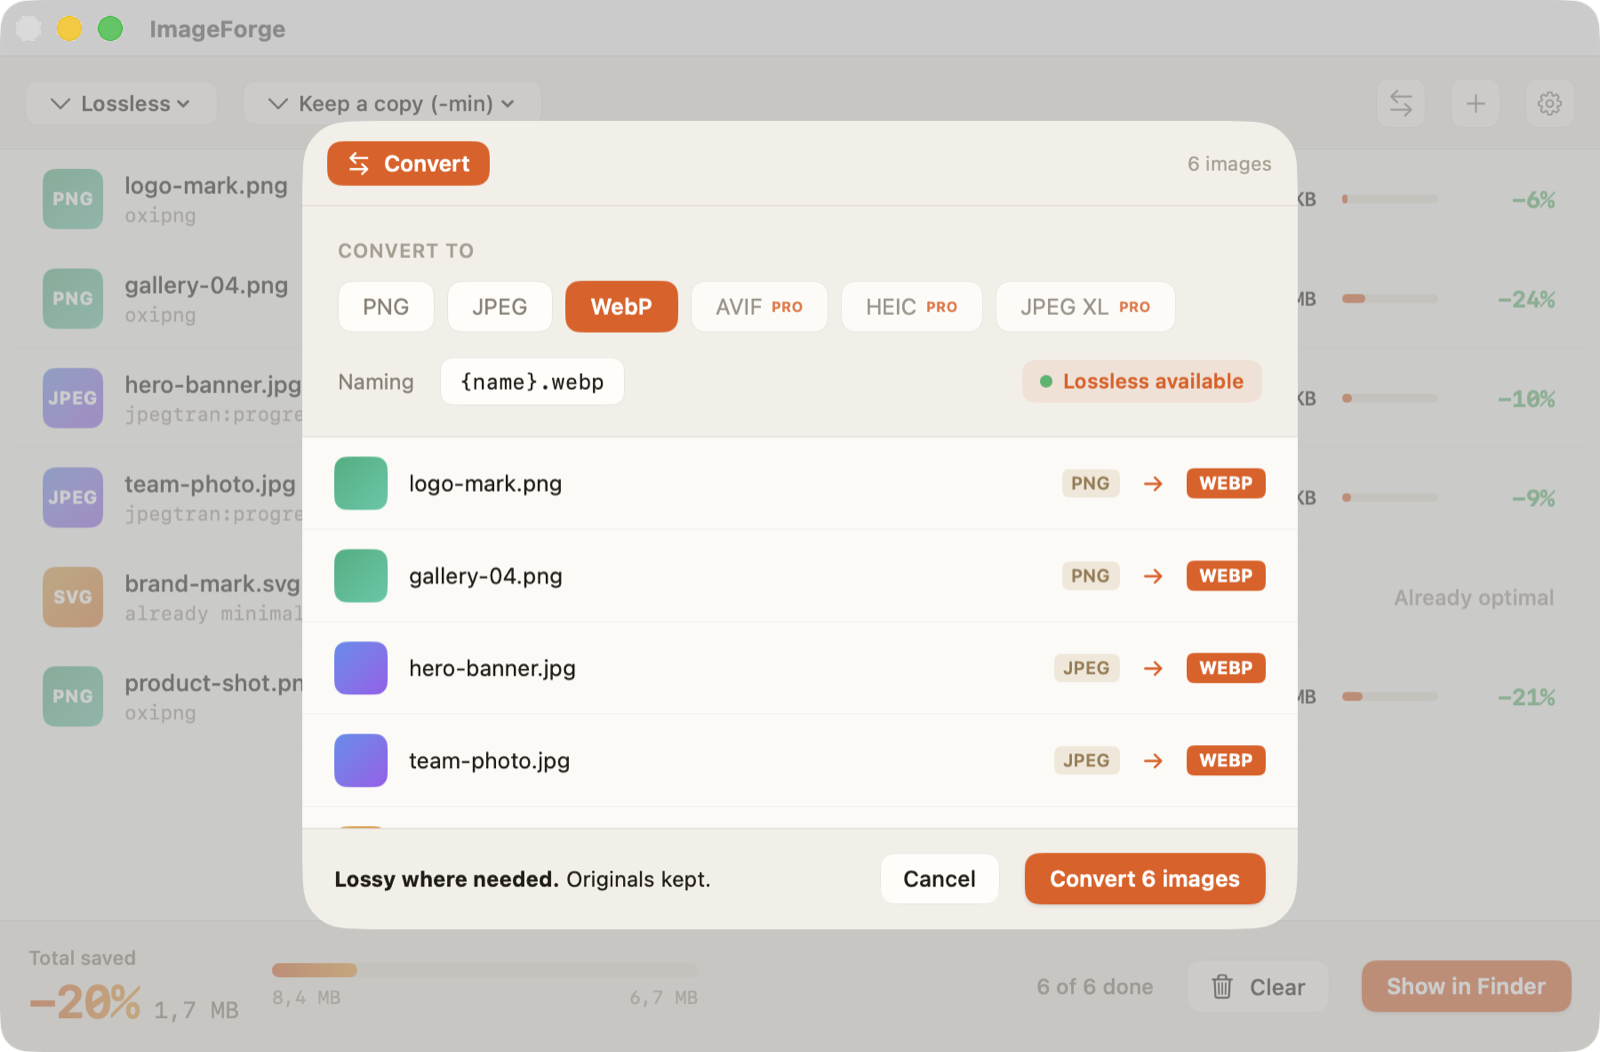The width and height of the screenshot is (1600, 1052).
Task: Click brand-mark.svg in the main file list
Action: [x=211, y=584]
